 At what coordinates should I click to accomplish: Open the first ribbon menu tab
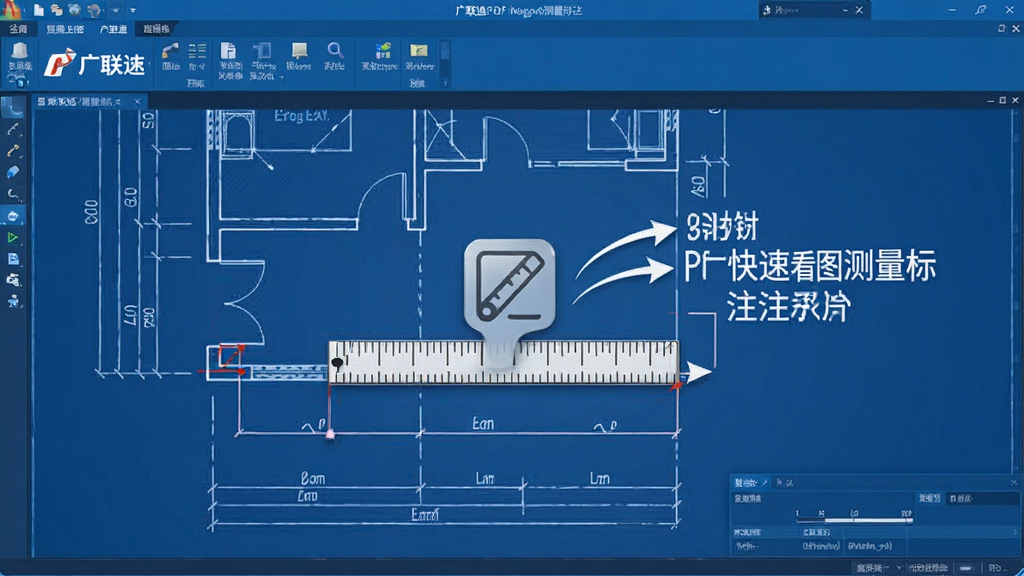point(18,29)
